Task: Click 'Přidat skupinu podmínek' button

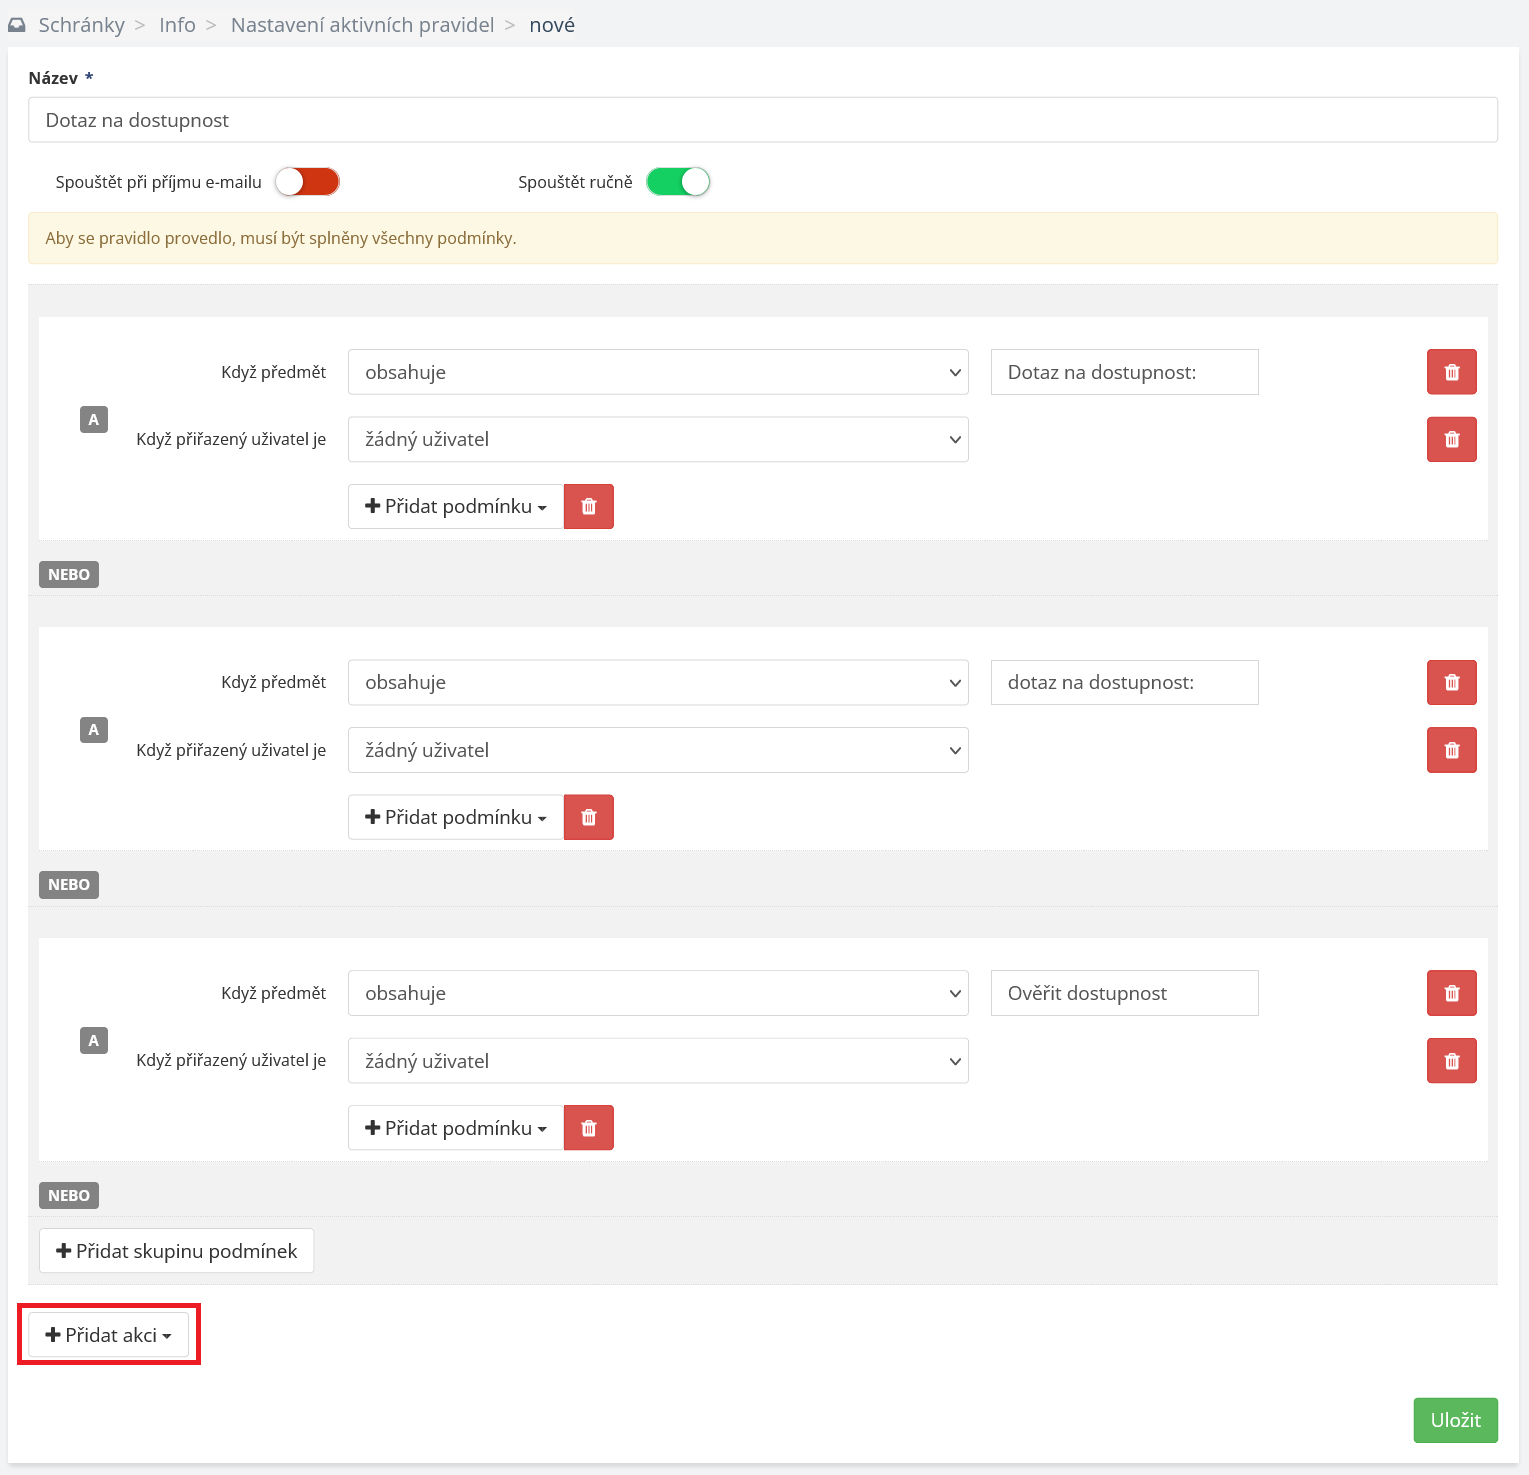Action: (x=176, y=1251)
